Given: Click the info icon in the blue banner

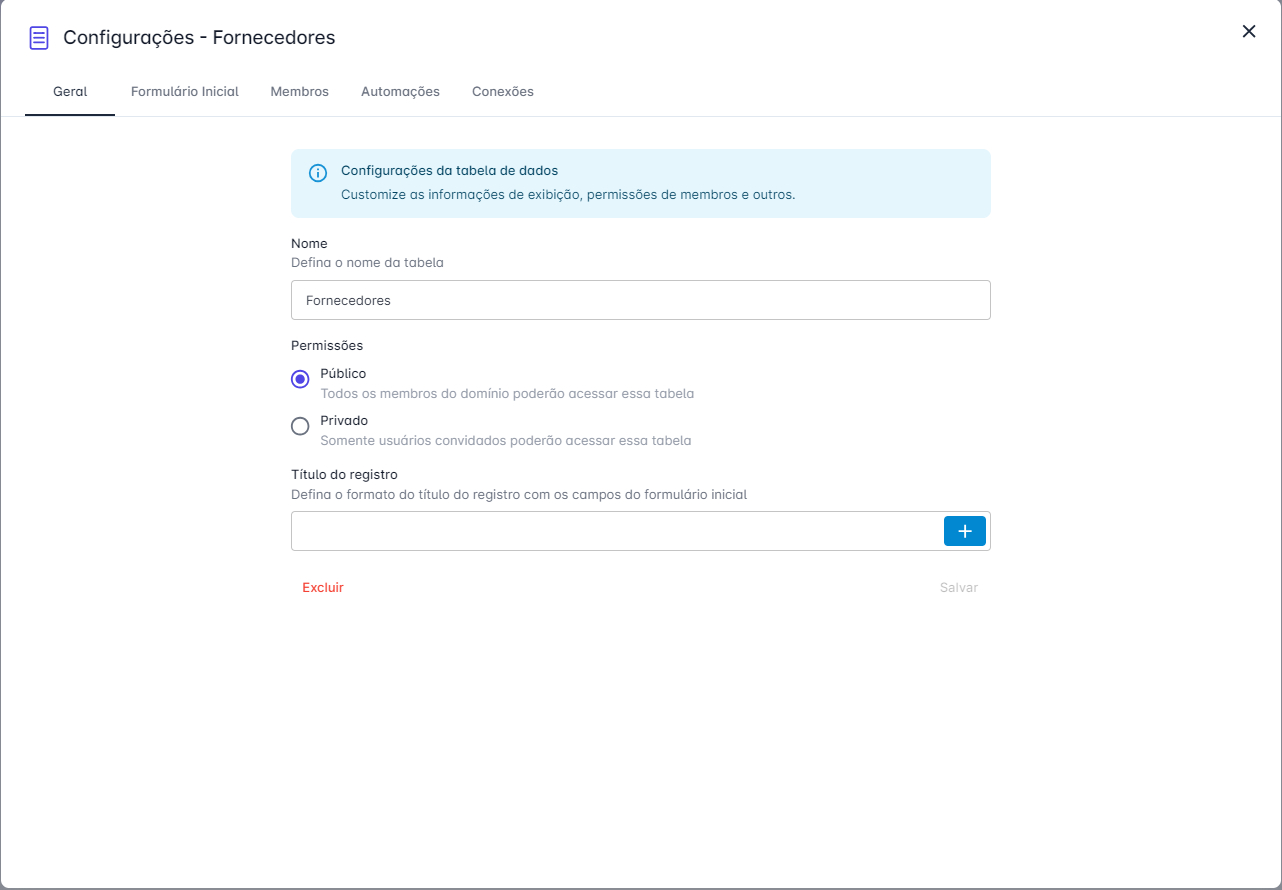Looking at the screenshot, I should point(318,172).
